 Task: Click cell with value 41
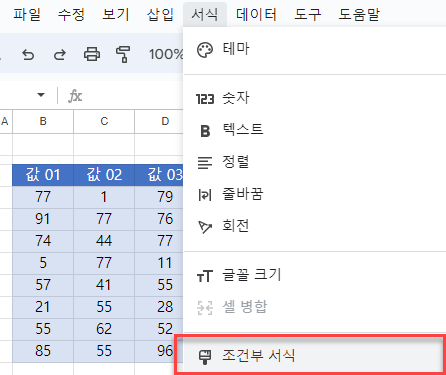point(104,285)
